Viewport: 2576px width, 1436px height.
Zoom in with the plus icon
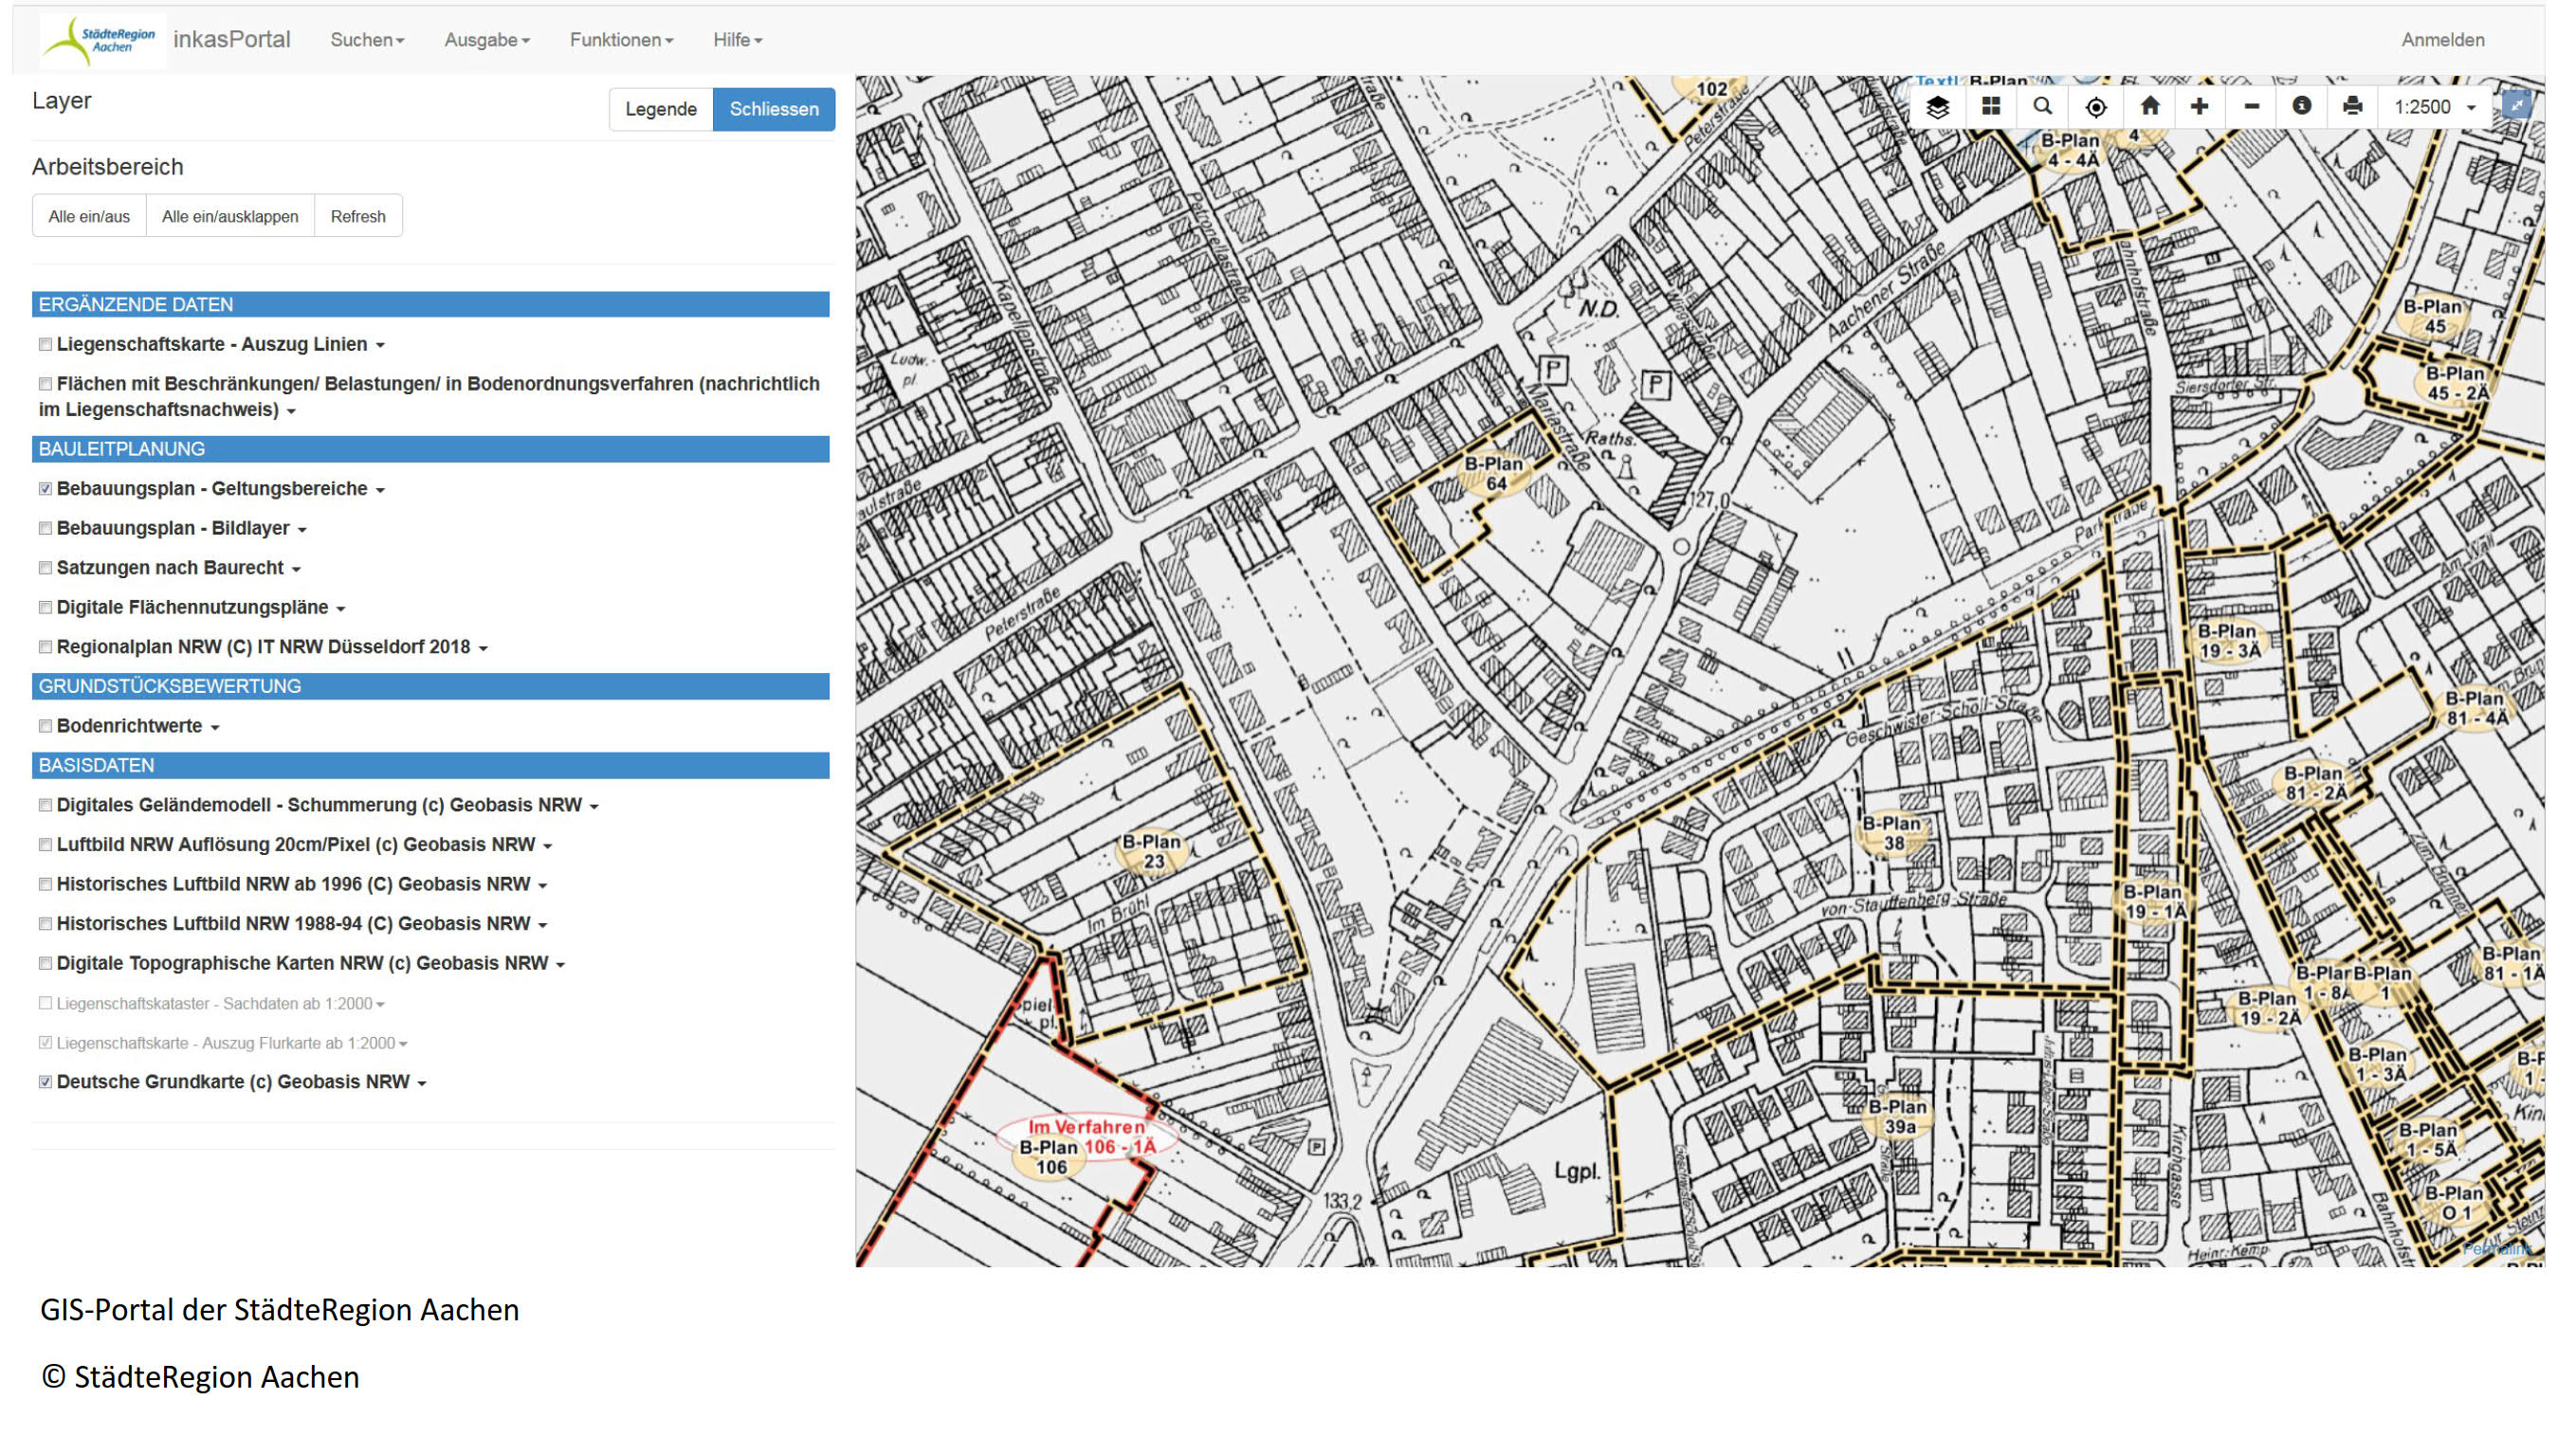pyautogui.click(x=2199, y=107)
